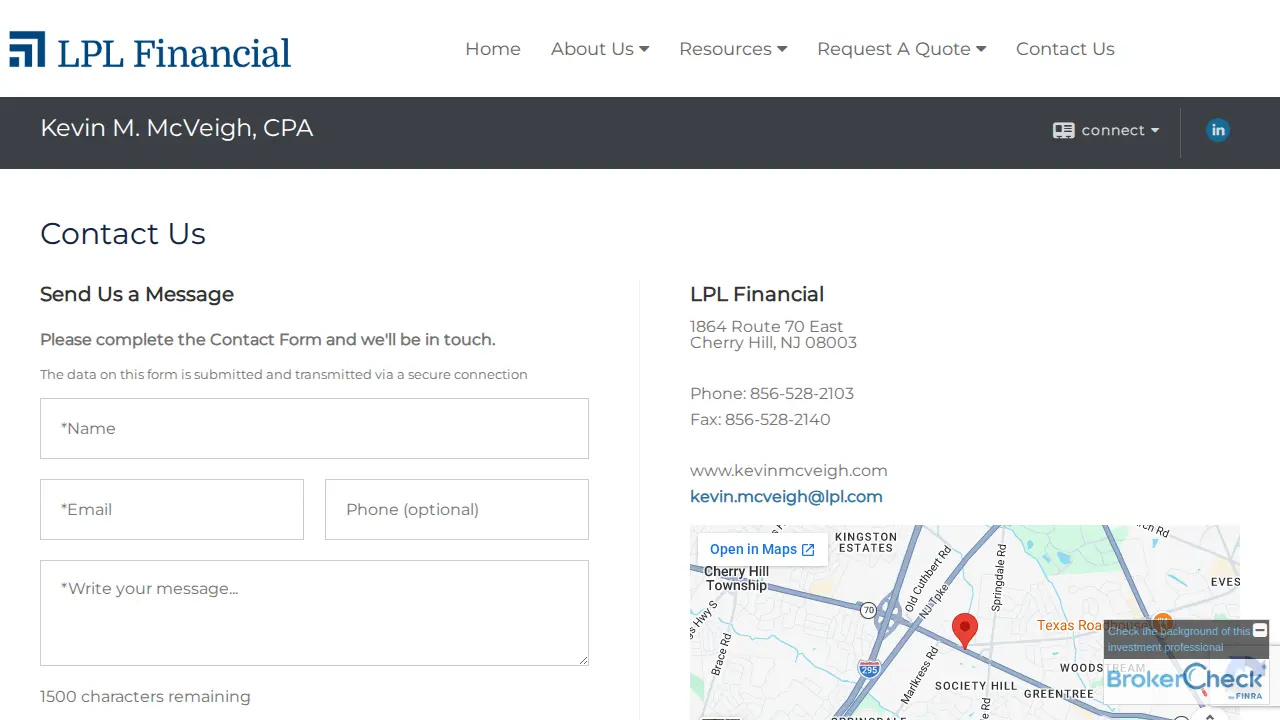The image size is (1280, 720).
Task: Focus the Email input field
Action: [172, 509]
